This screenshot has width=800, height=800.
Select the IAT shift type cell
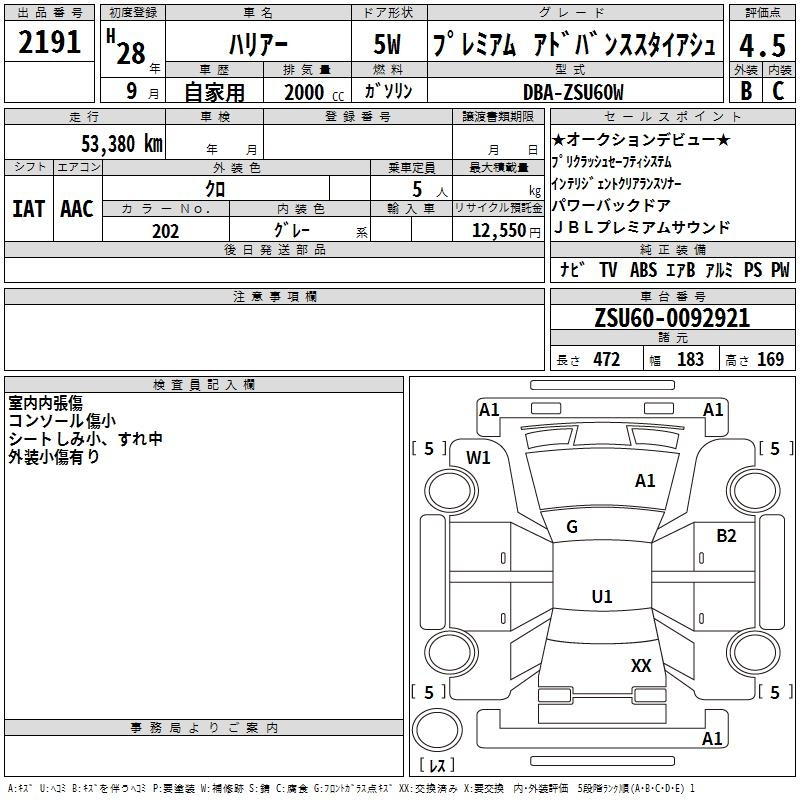[x=28, y=208]
